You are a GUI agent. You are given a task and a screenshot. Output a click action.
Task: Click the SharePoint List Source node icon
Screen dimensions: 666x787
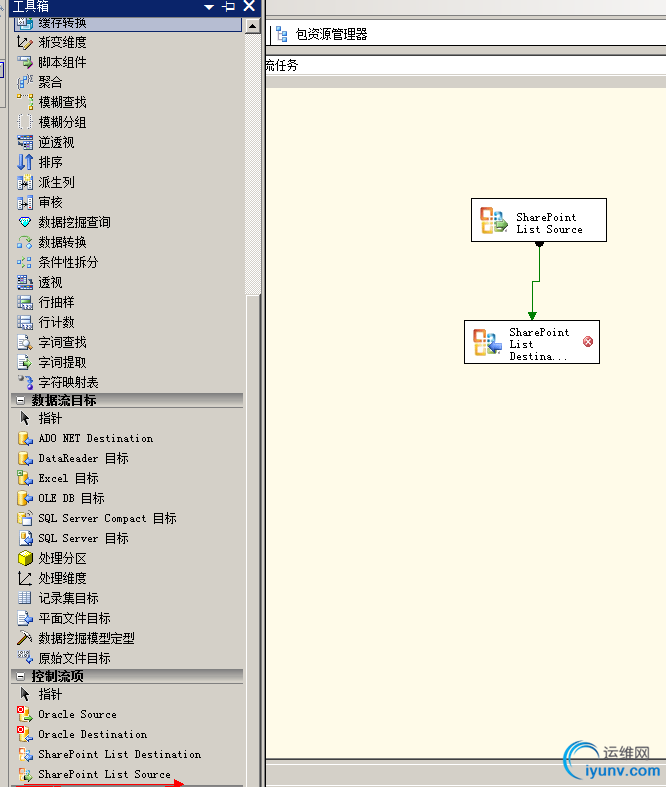493,220
